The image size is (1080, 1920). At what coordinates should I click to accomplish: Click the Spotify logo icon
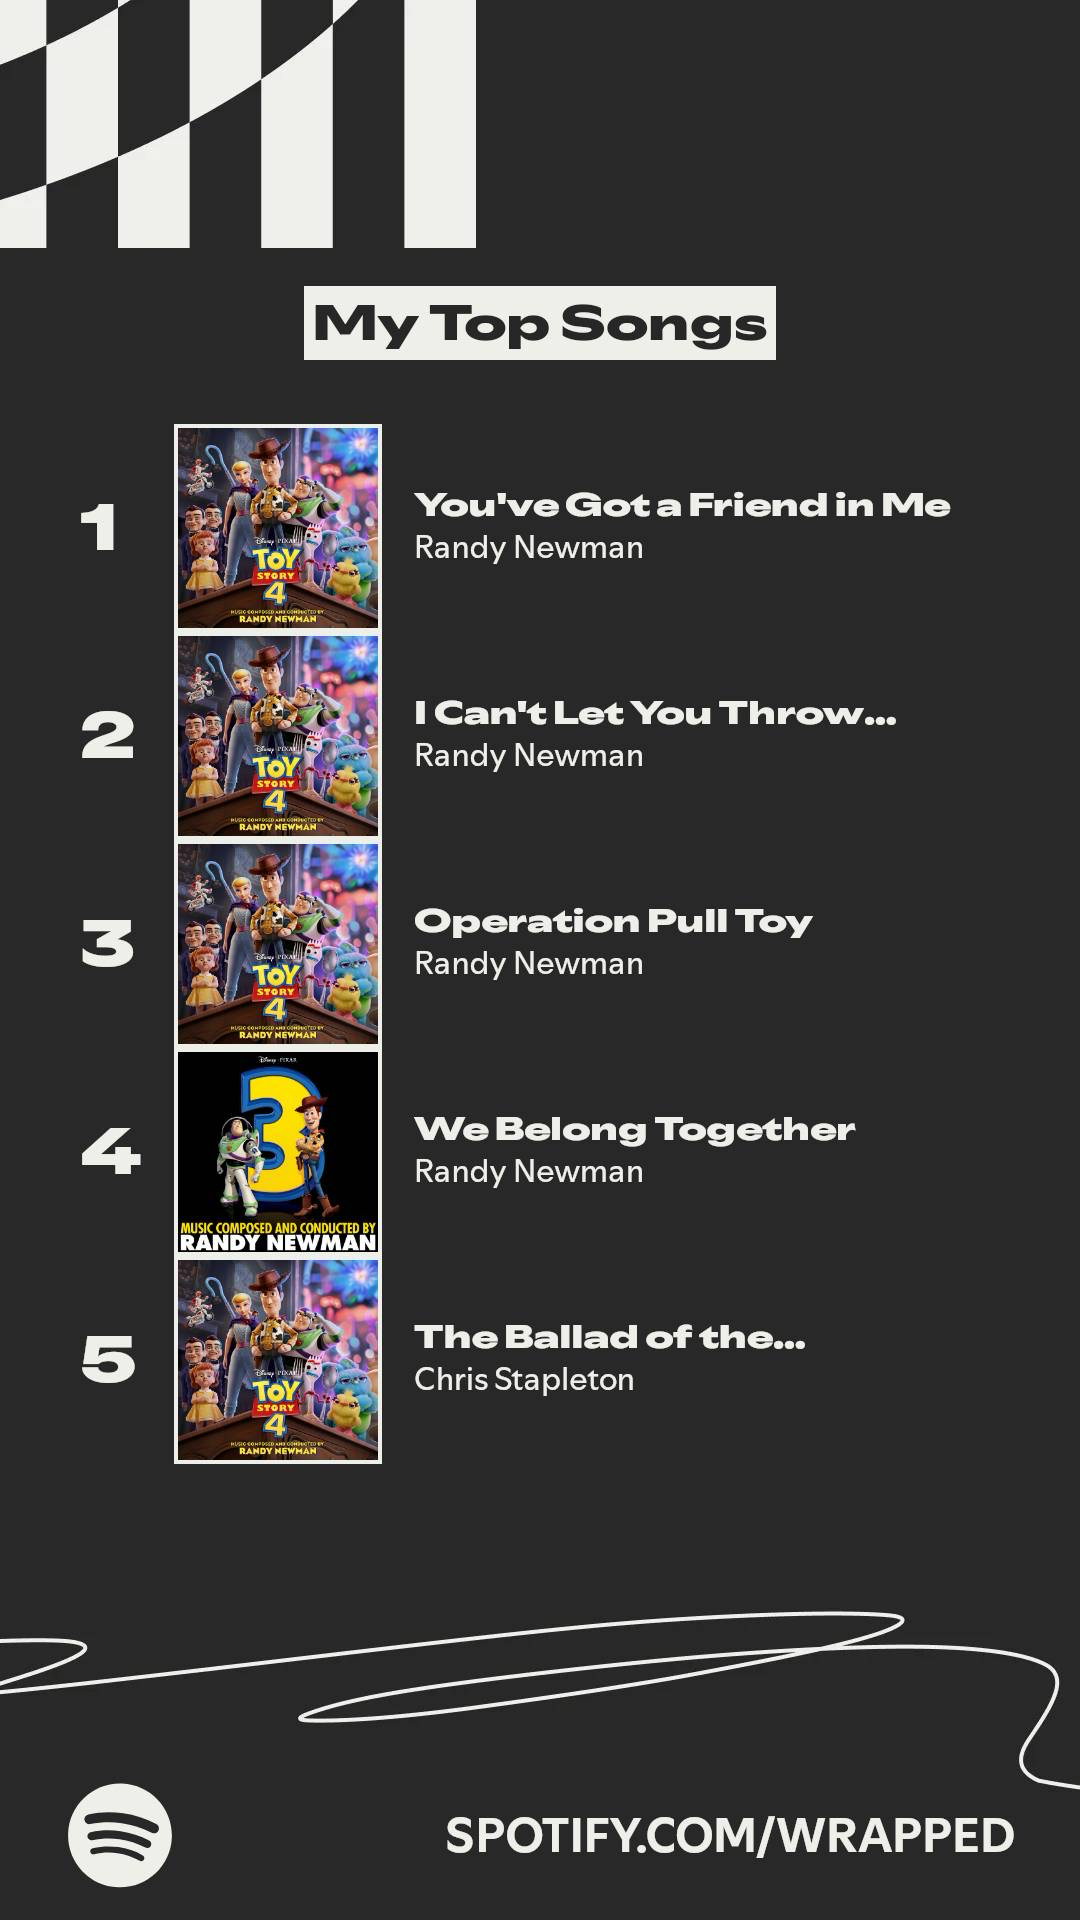coord(120,1835)
